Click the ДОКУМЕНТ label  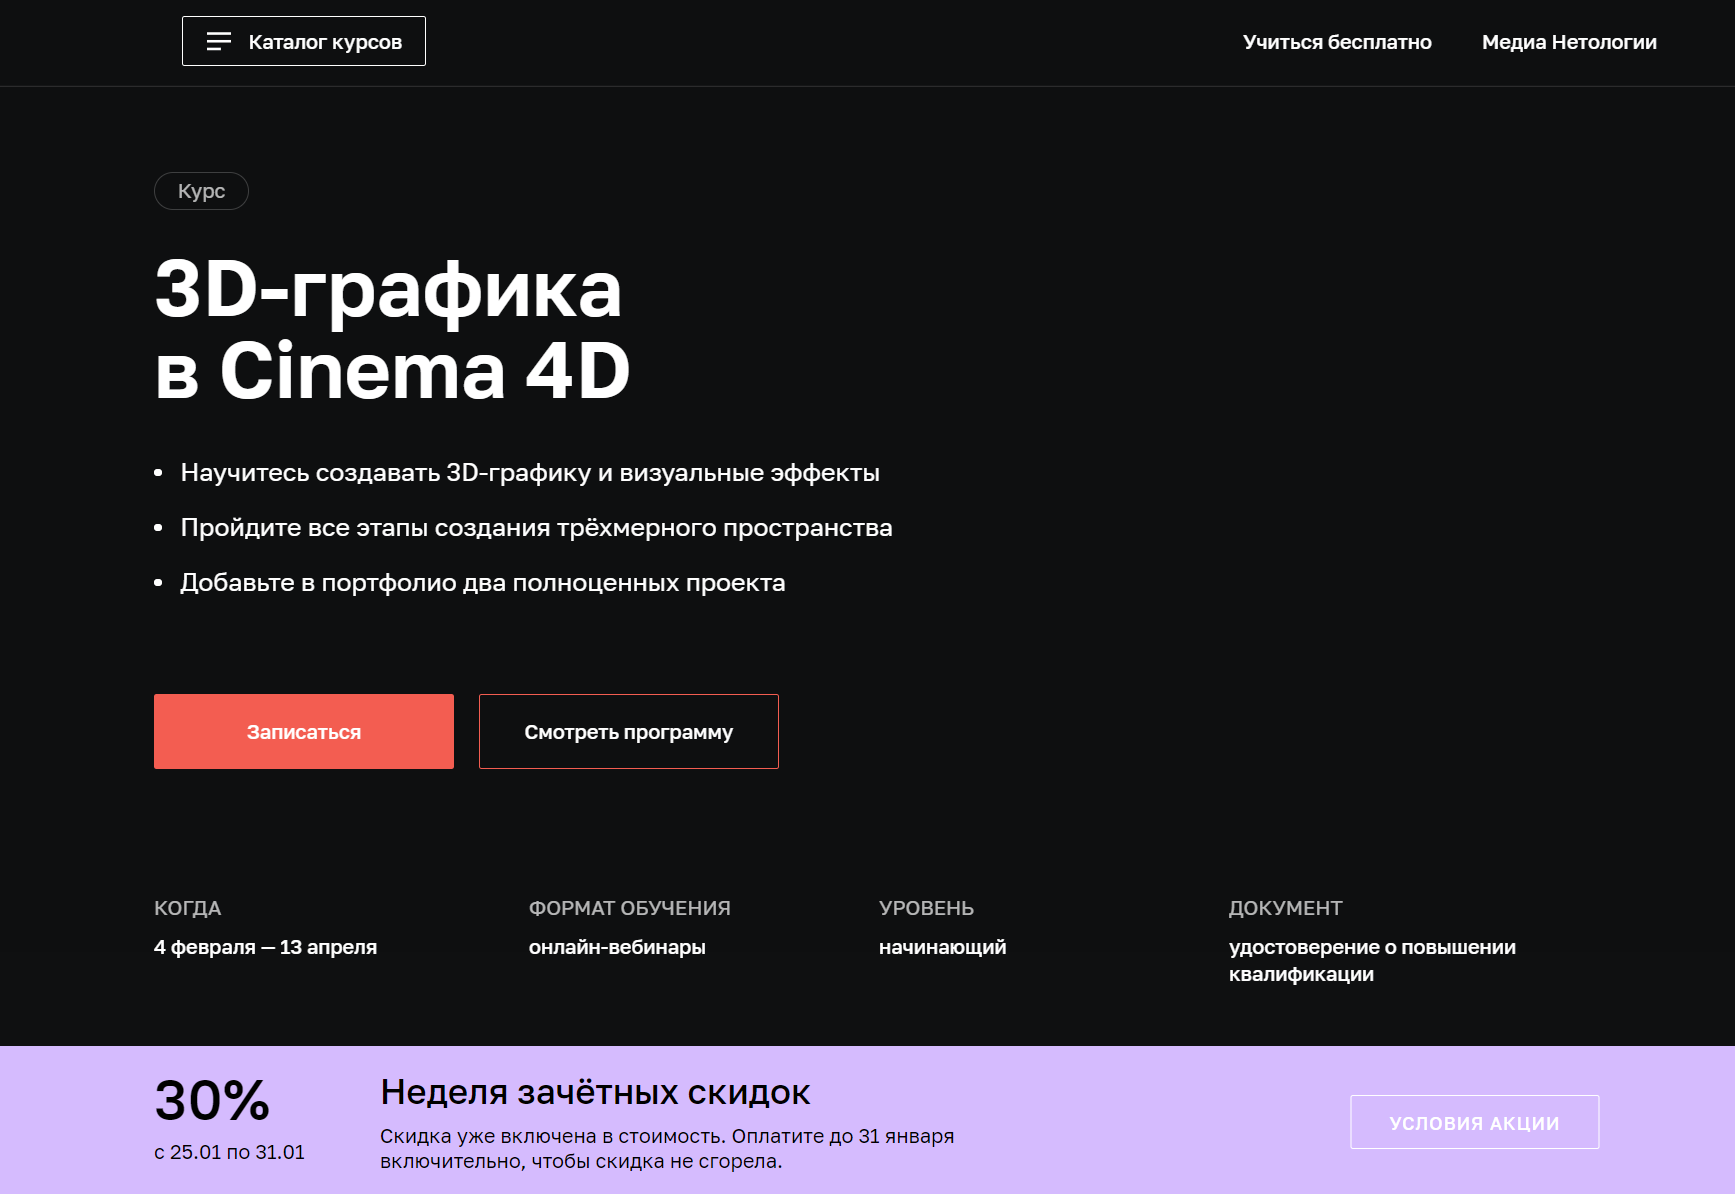pyautogui.click(x=1285, y=908)
